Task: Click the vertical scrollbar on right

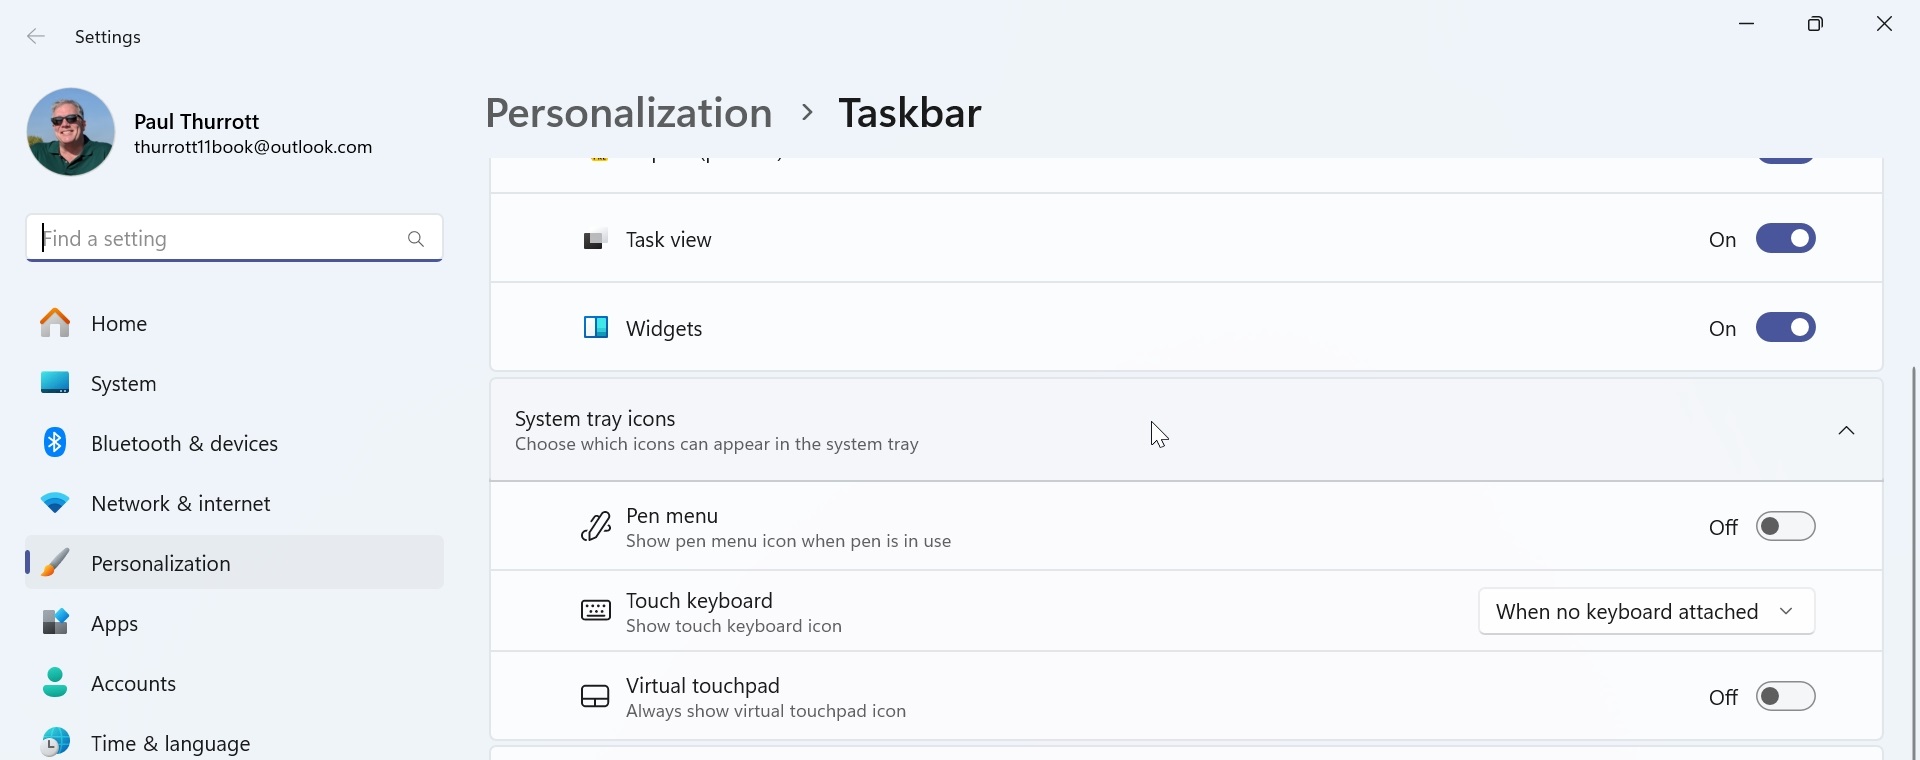Action: coord(1913,560)
